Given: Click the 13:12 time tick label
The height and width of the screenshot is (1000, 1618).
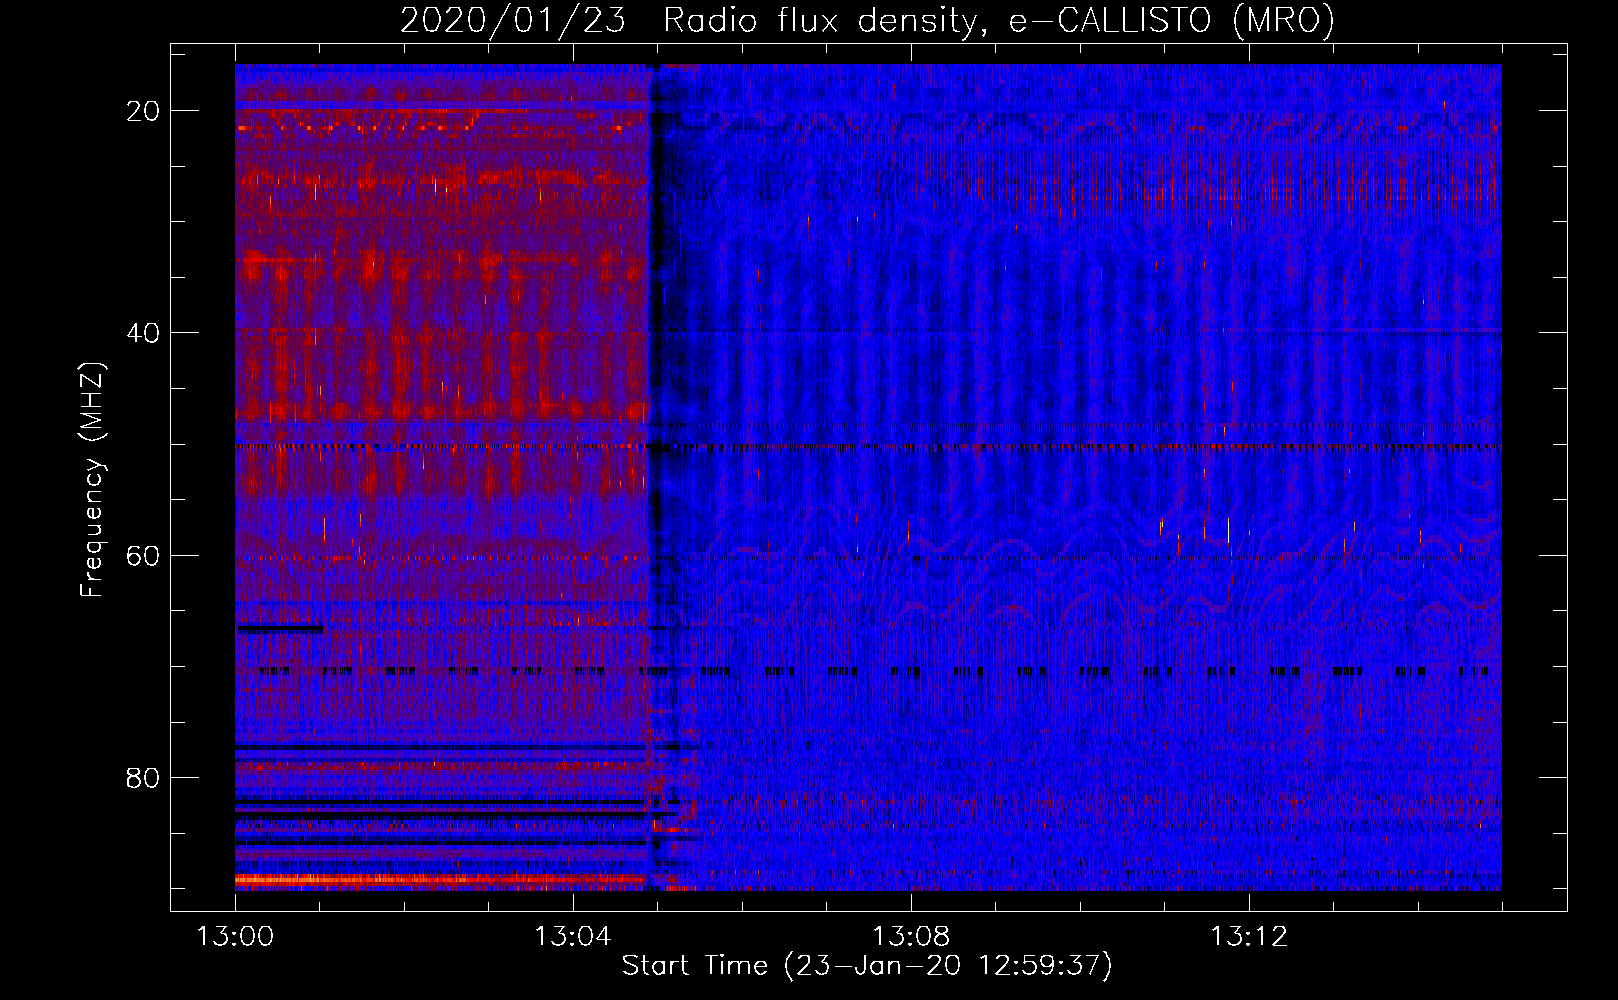Looking at the screenshot, I should [1249, 937].
